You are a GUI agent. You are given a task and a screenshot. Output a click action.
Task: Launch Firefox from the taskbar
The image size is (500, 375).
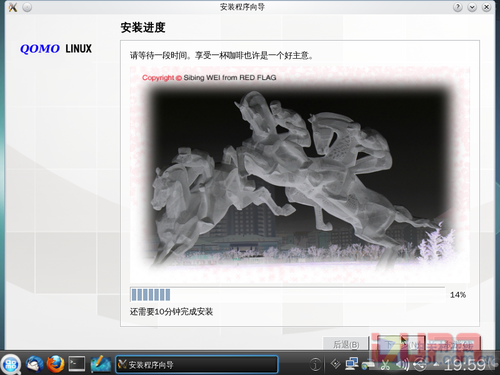tap(55, 364)
